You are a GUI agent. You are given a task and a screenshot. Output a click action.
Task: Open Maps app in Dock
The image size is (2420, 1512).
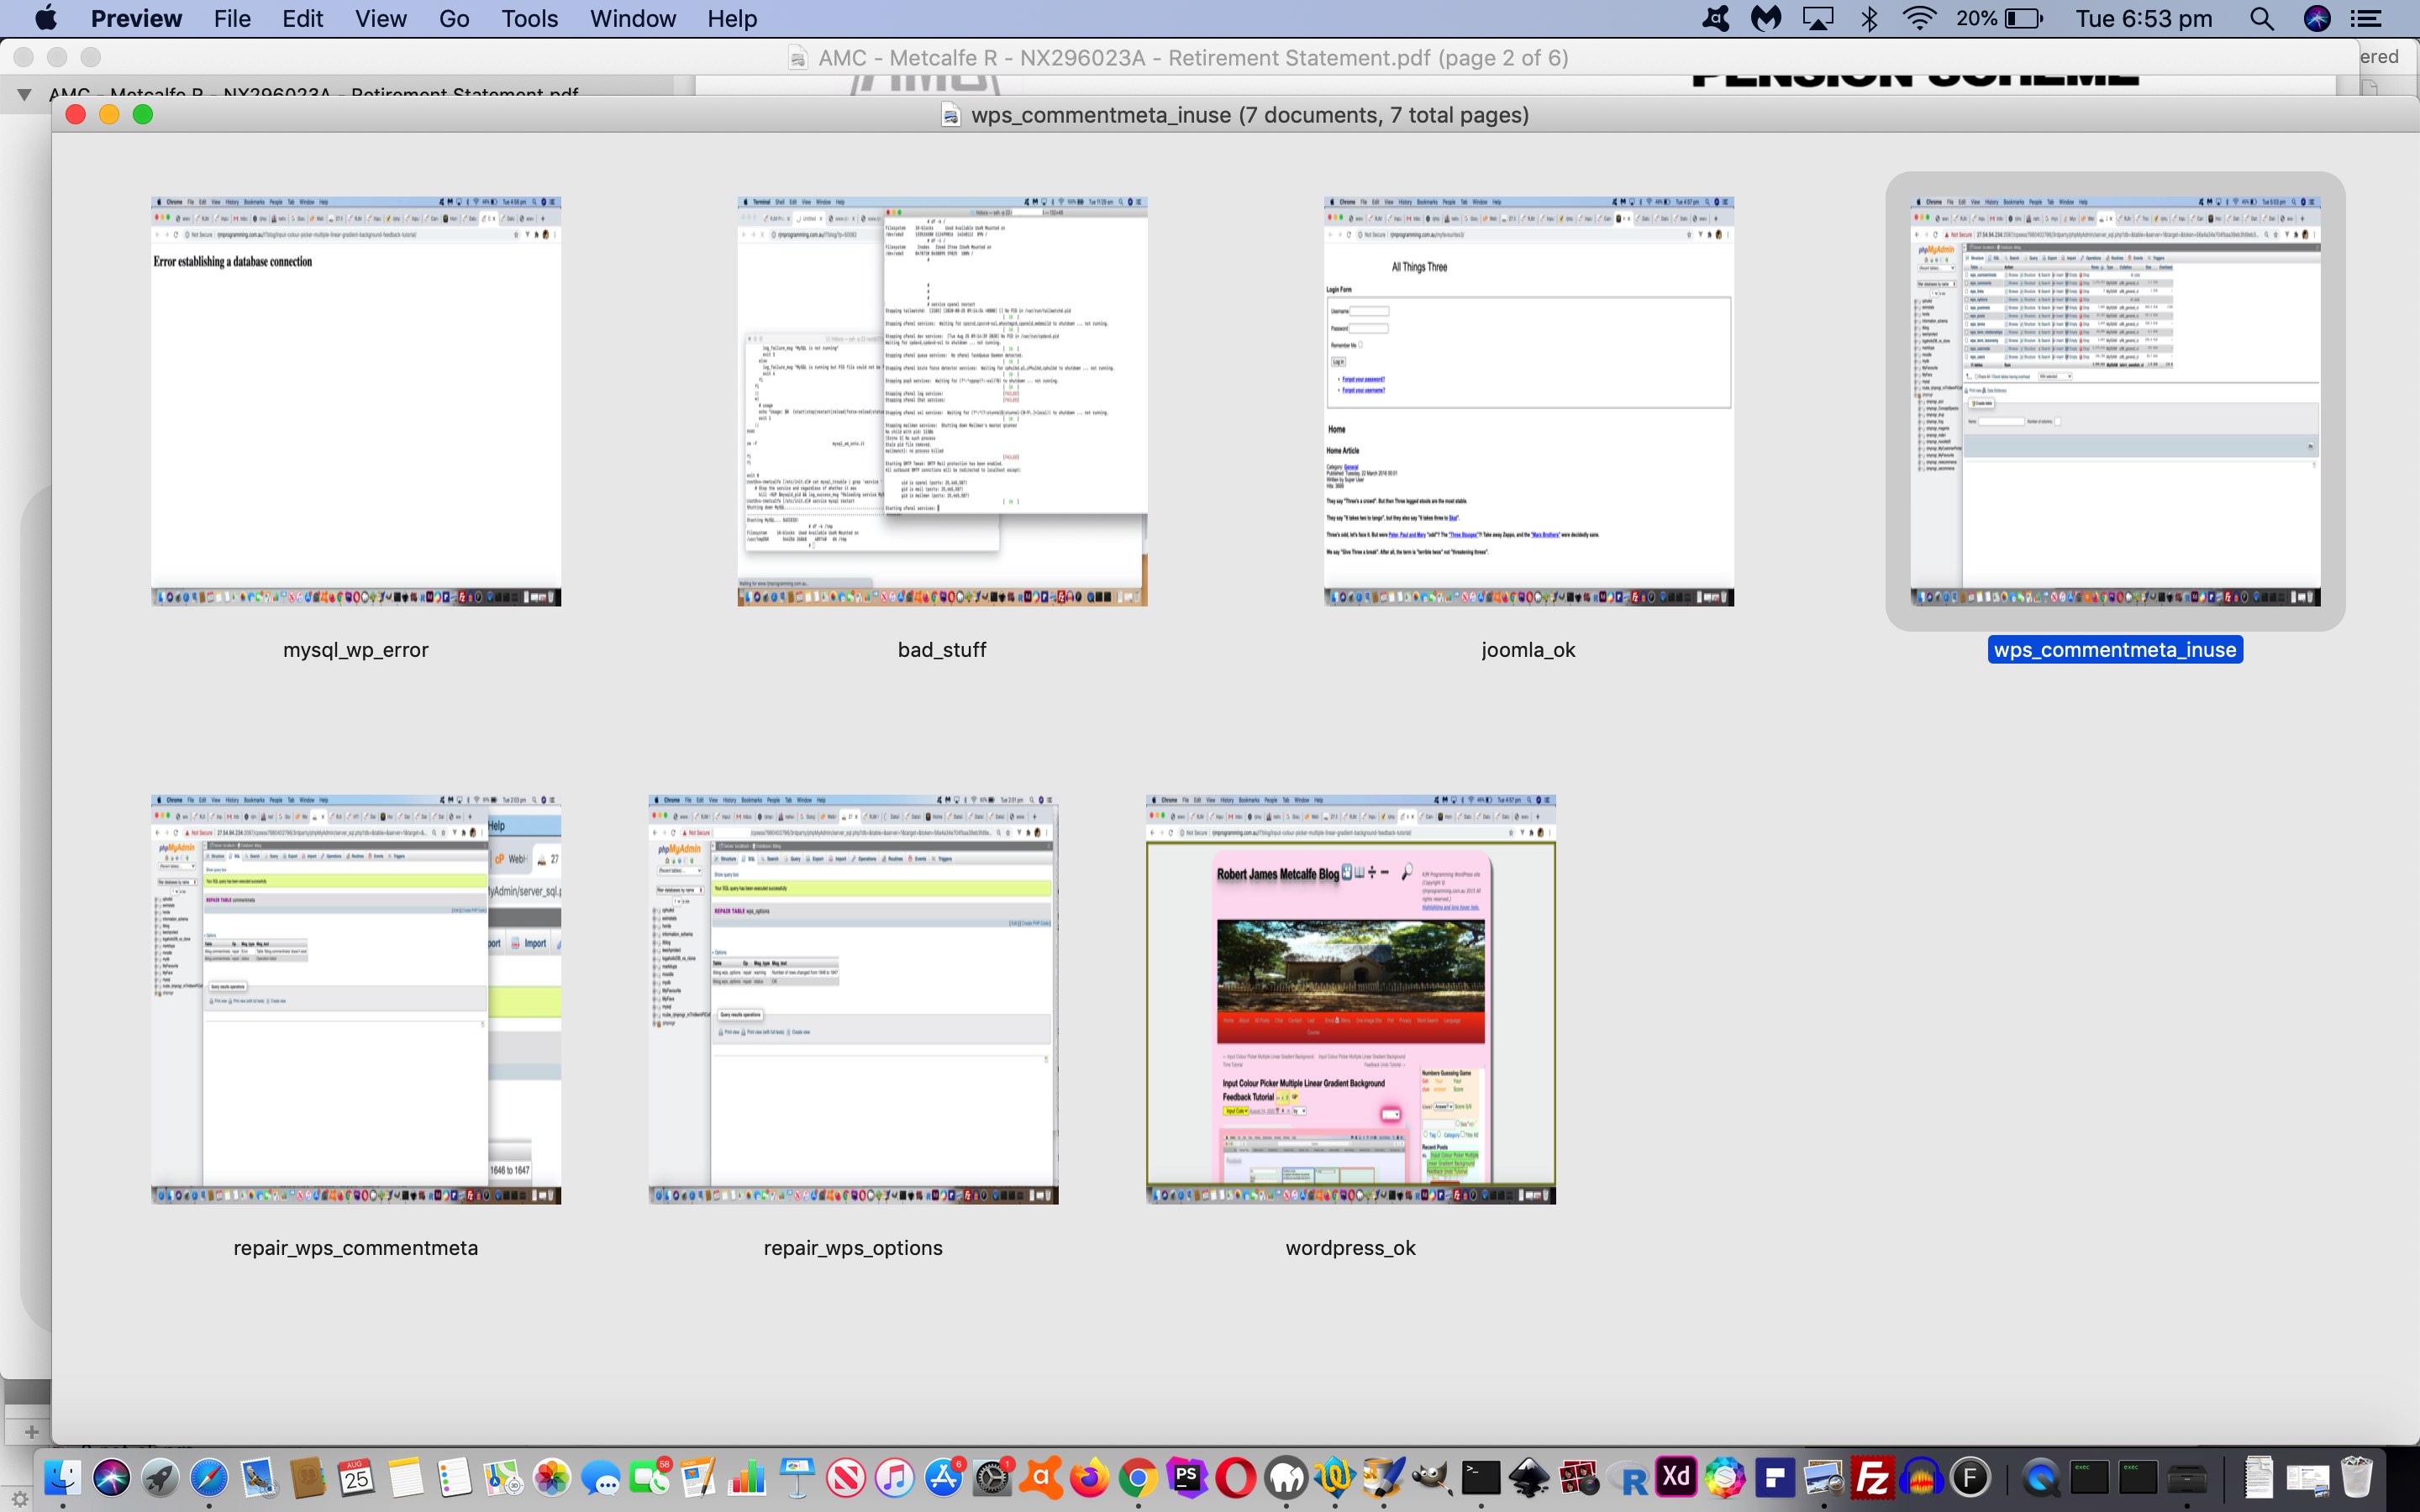(x=503, y=1477)
